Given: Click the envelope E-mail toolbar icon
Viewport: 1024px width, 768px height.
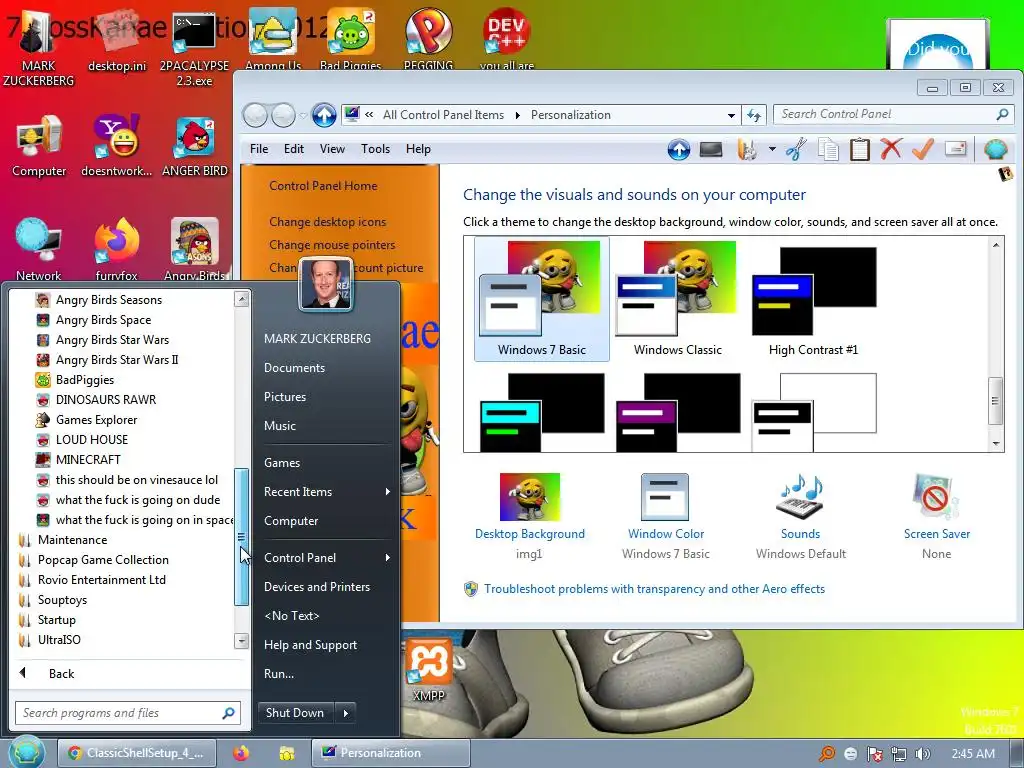Looking at the screenshot, I should pyautogui.click(x=955, y=149).
